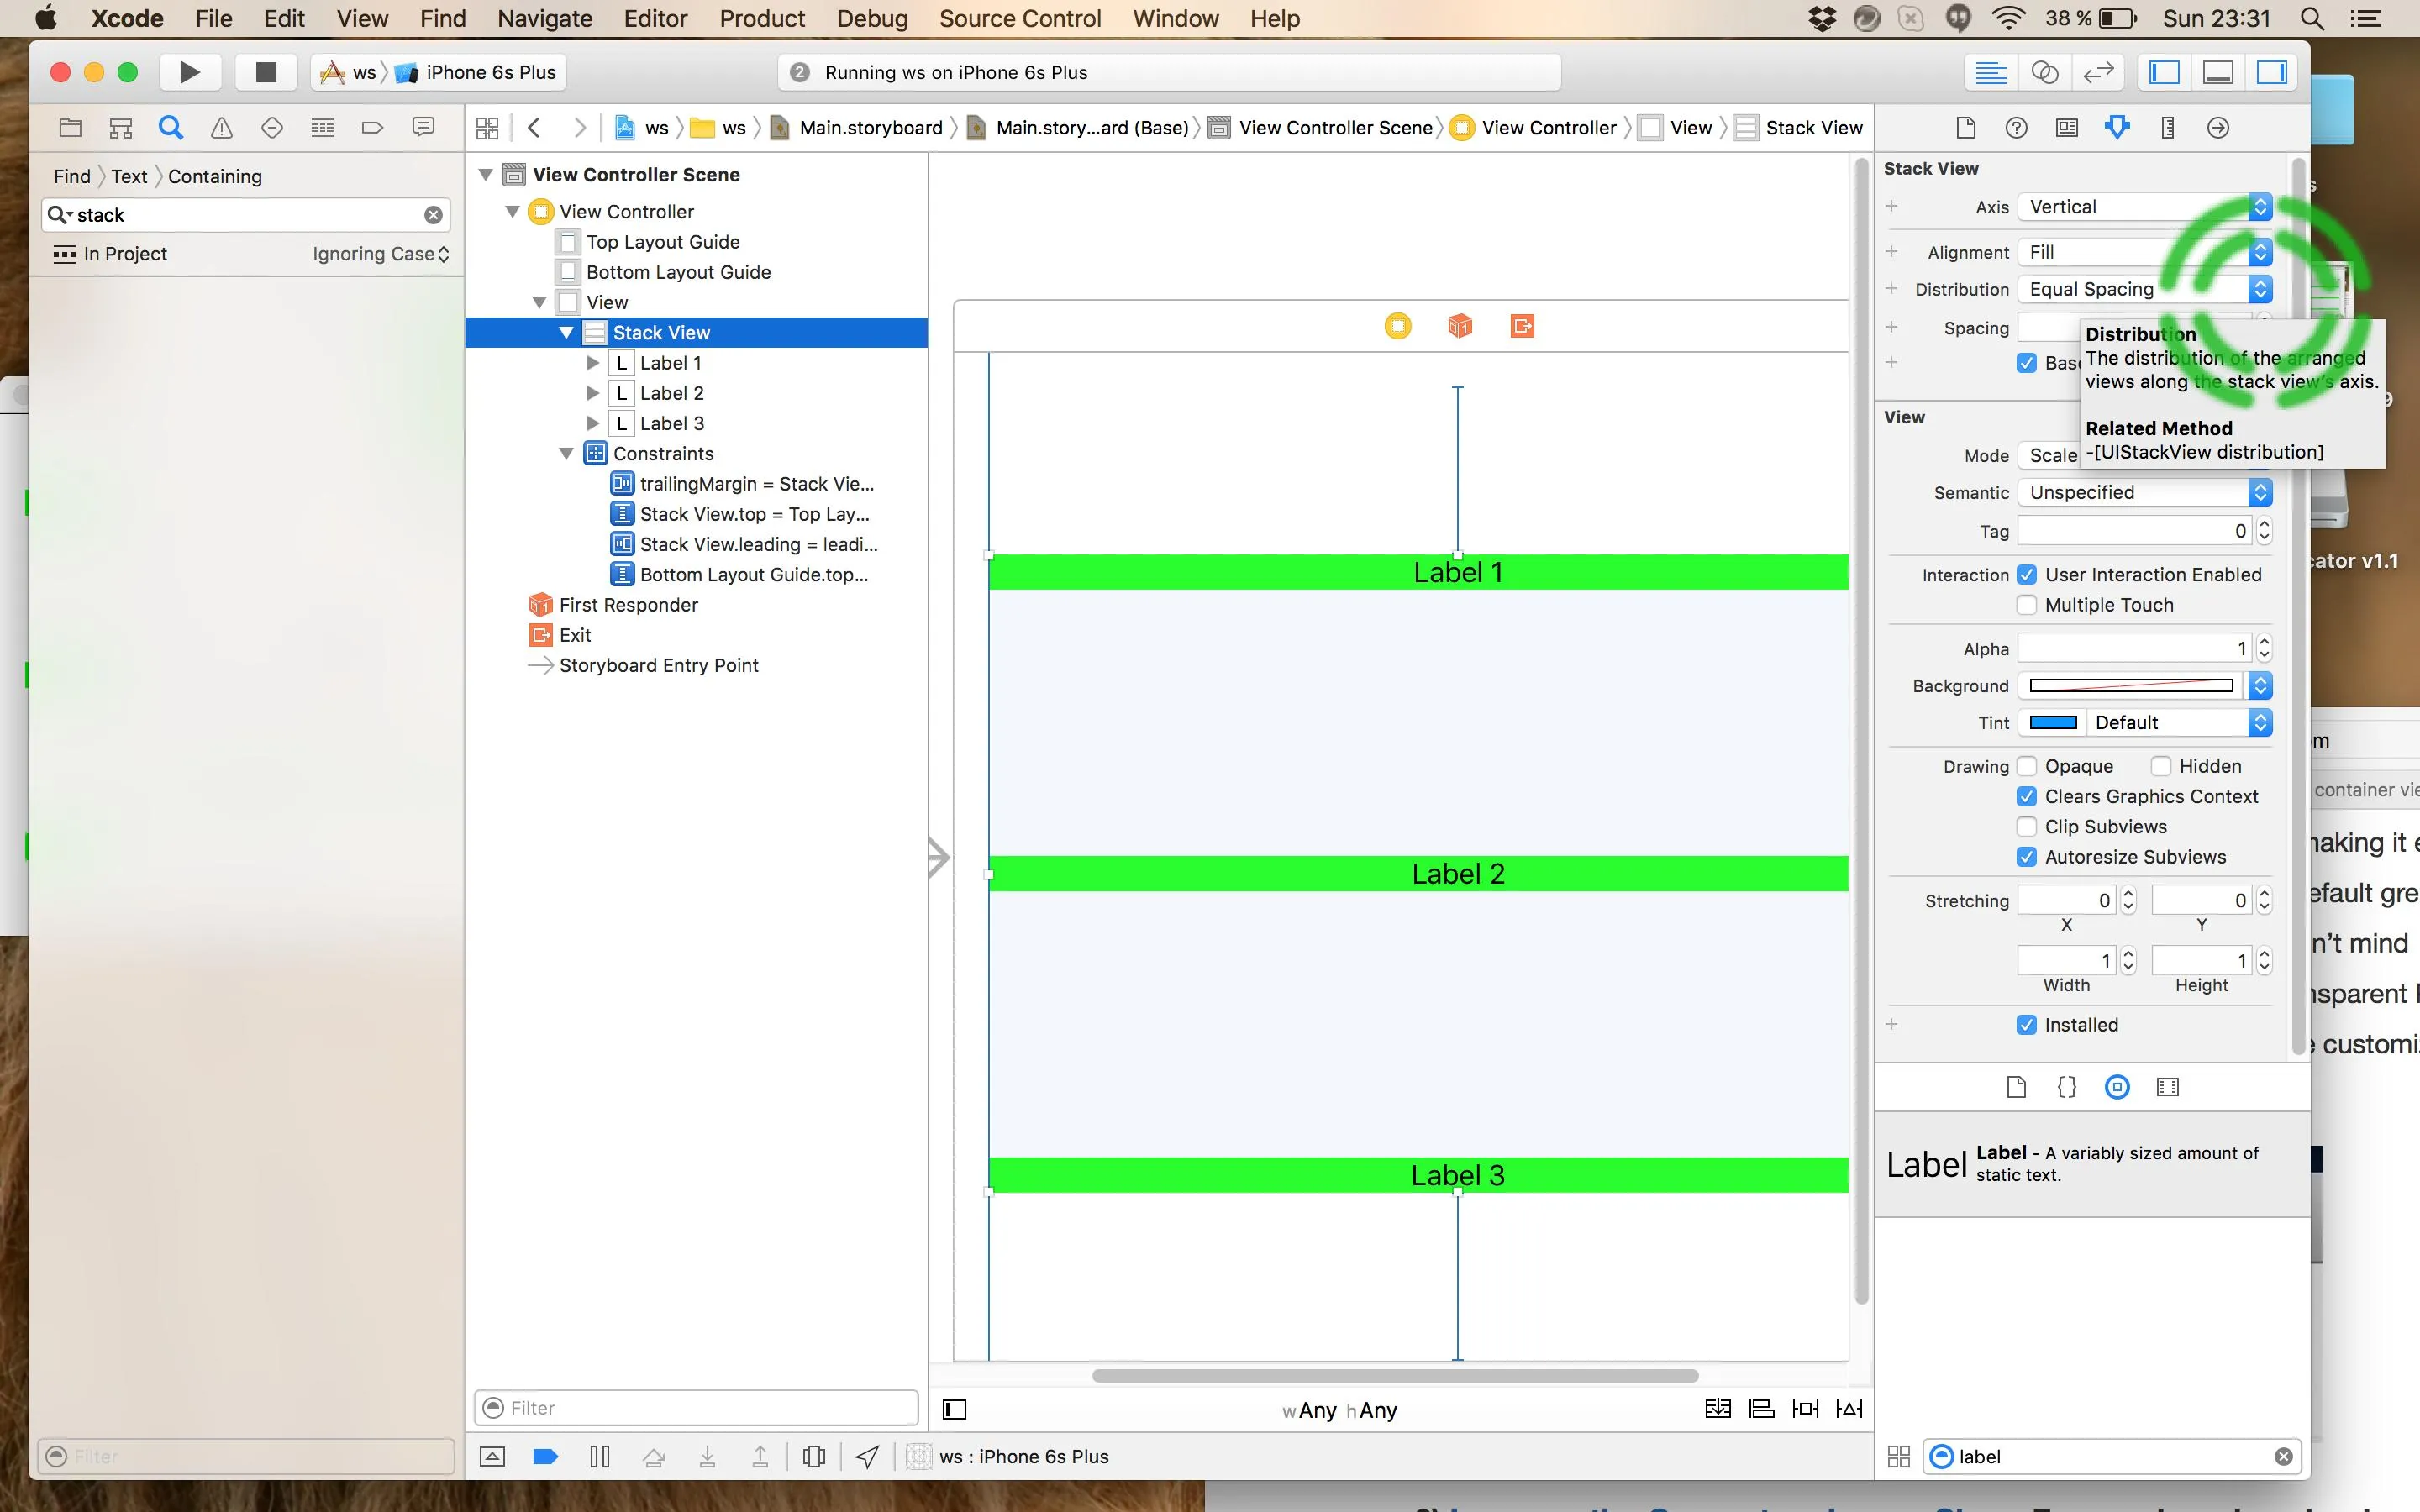Expand Label 1 in the outline
Screen dimensions: 2420x1512
[593, 363]
